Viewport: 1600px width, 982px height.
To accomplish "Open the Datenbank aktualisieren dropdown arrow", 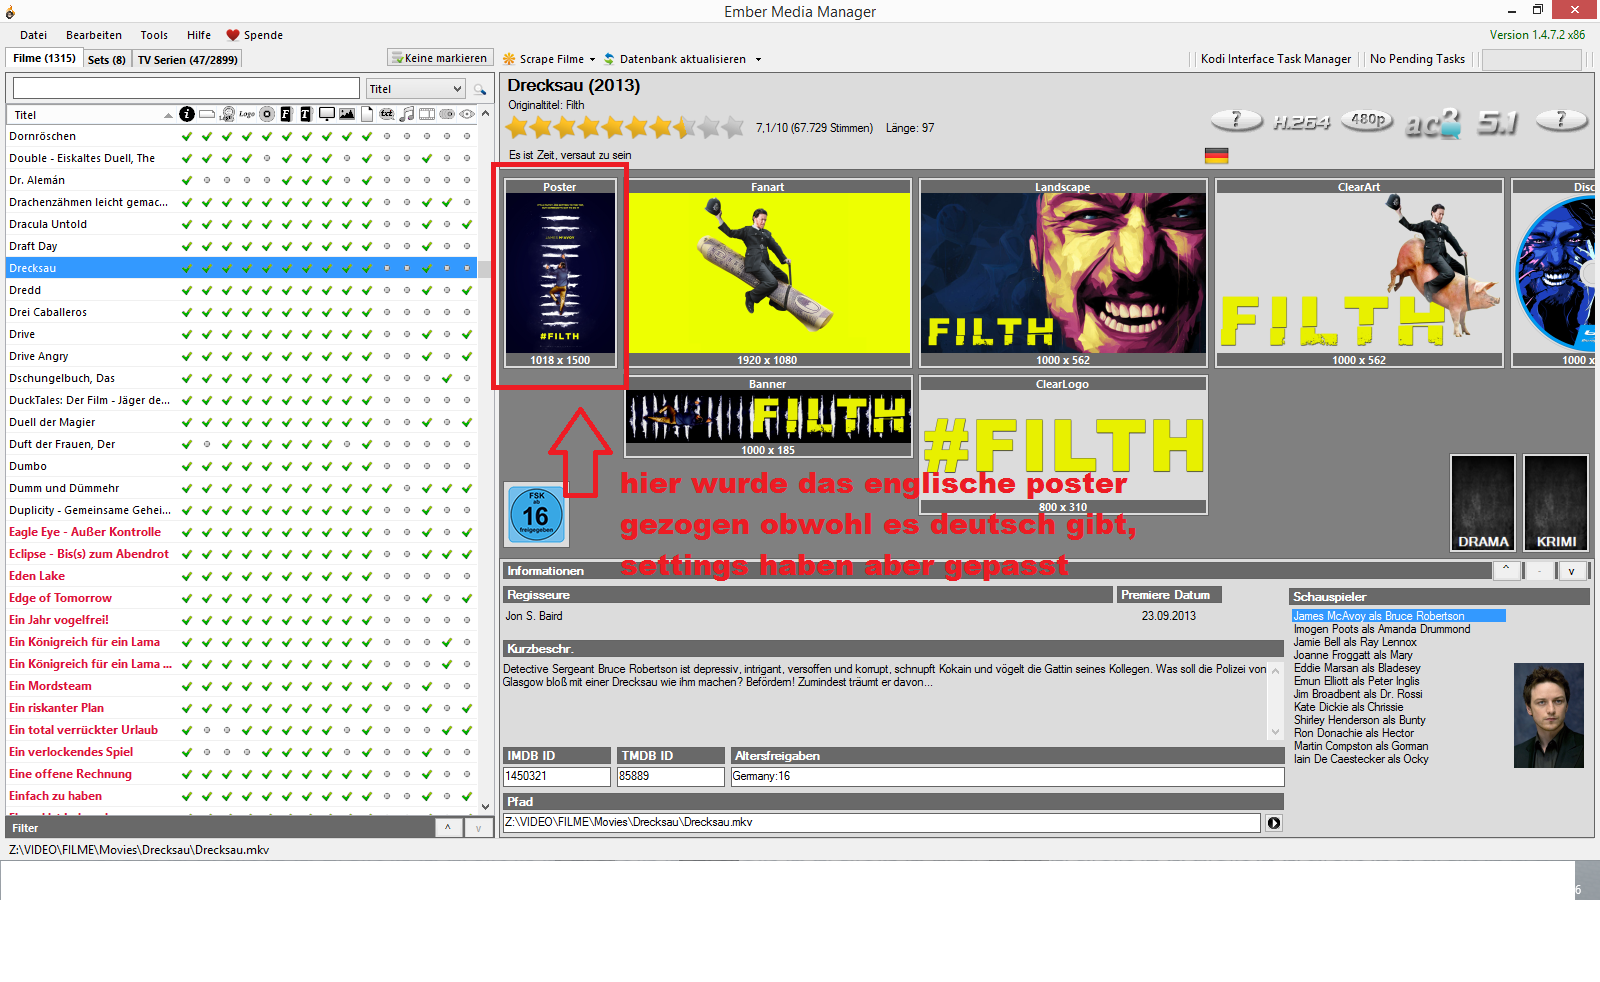I will [758, 59].
